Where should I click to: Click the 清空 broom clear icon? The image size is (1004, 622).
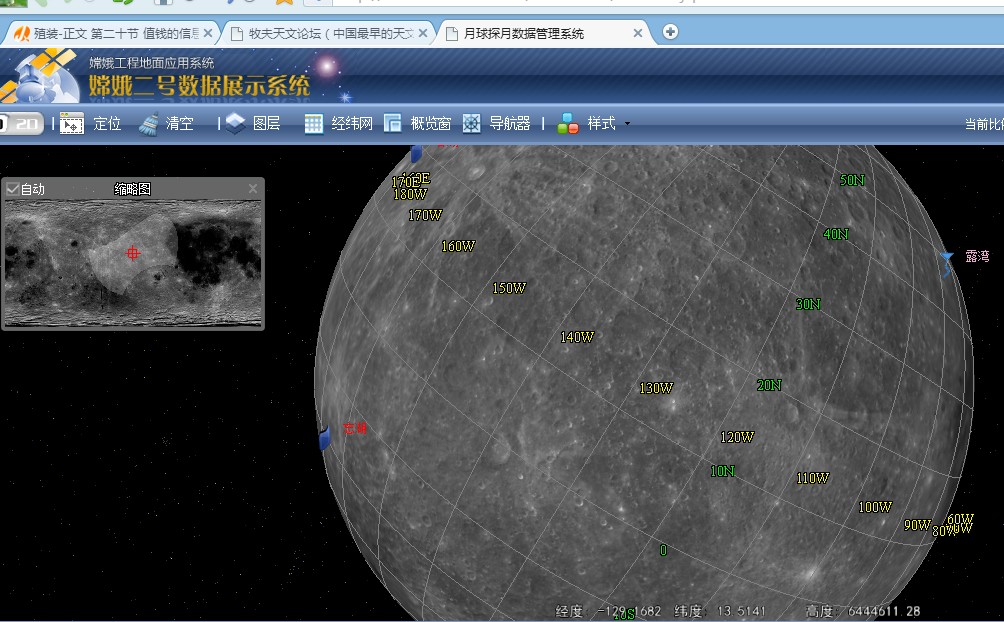[x=149, y=124]
